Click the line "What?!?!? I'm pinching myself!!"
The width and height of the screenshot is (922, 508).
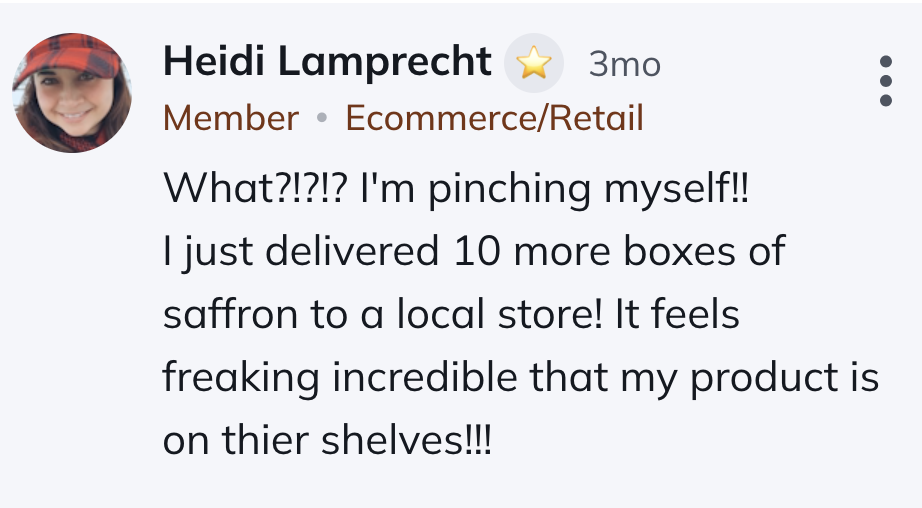pos(456,188)
